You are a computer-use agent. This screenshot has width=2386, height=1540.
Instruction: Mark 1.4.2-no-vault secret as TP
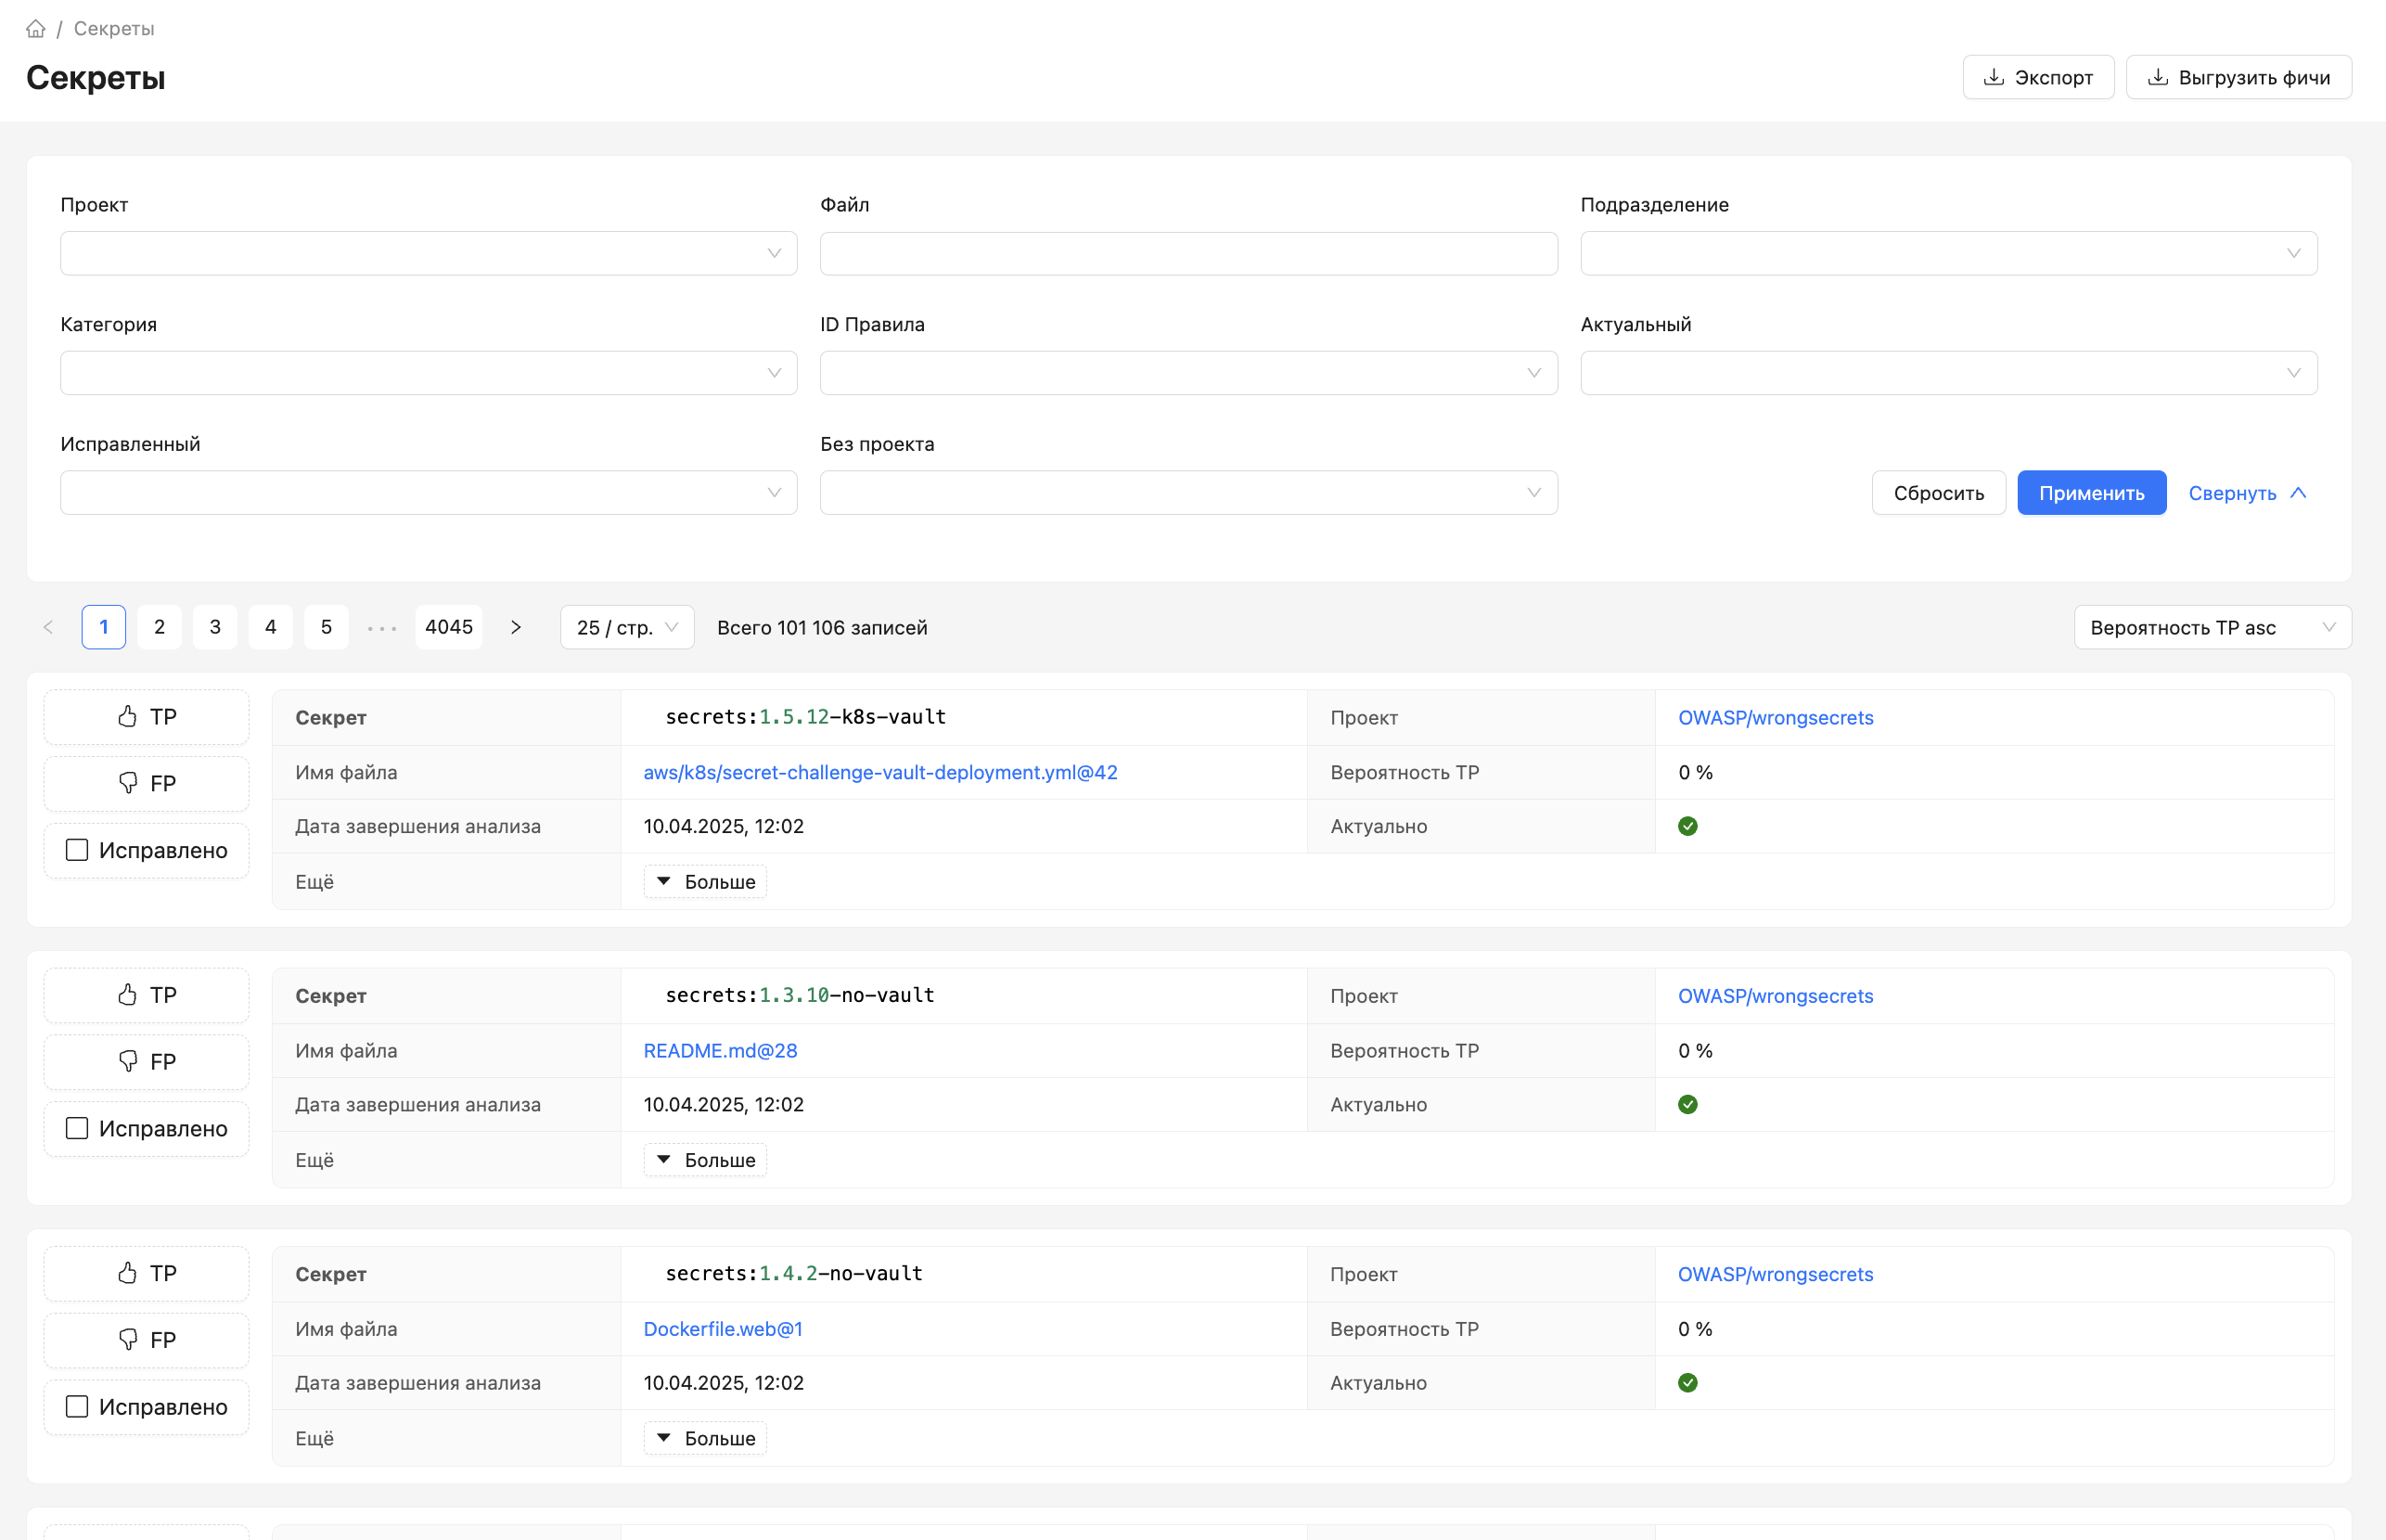tap(146, 1273)
